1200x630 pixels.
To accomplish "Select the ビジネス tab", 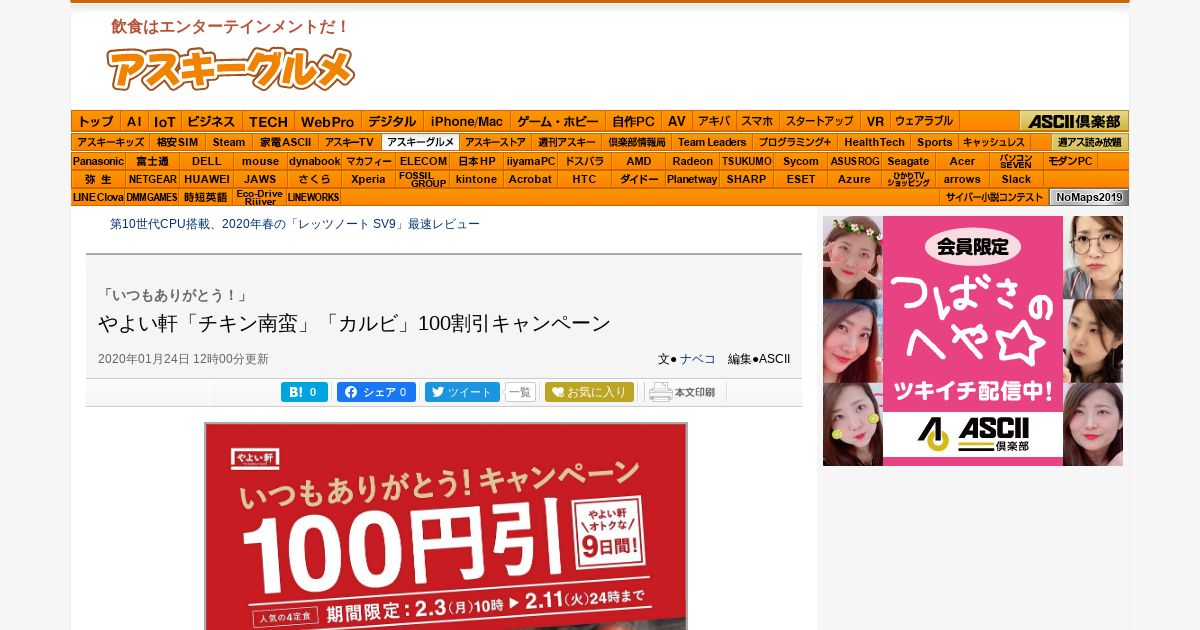I will point(212,121).
